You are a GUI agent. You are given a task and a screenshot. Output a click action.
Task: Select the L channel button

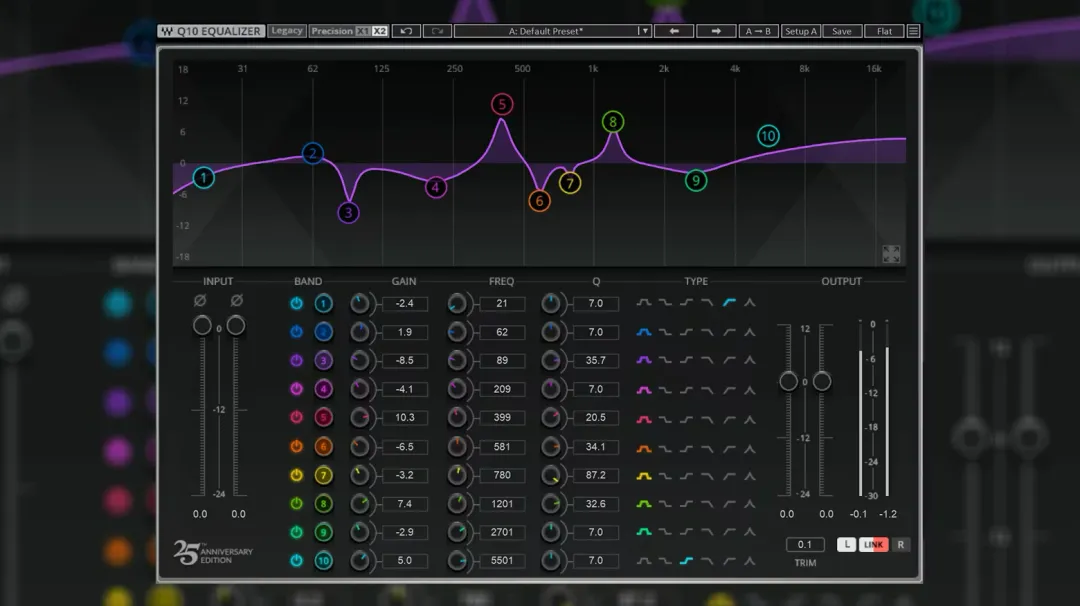[847, 545]
